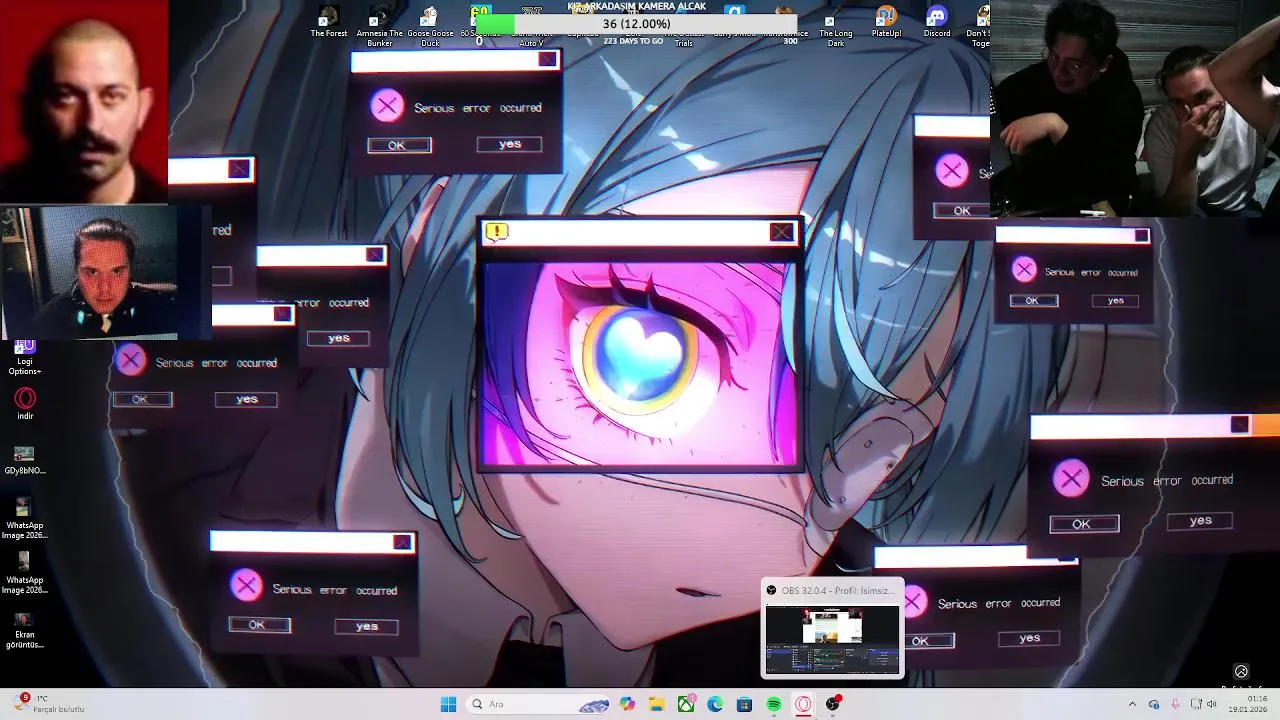
Task: Open Copilot from the taskbar
Action: tap(627, 704)
